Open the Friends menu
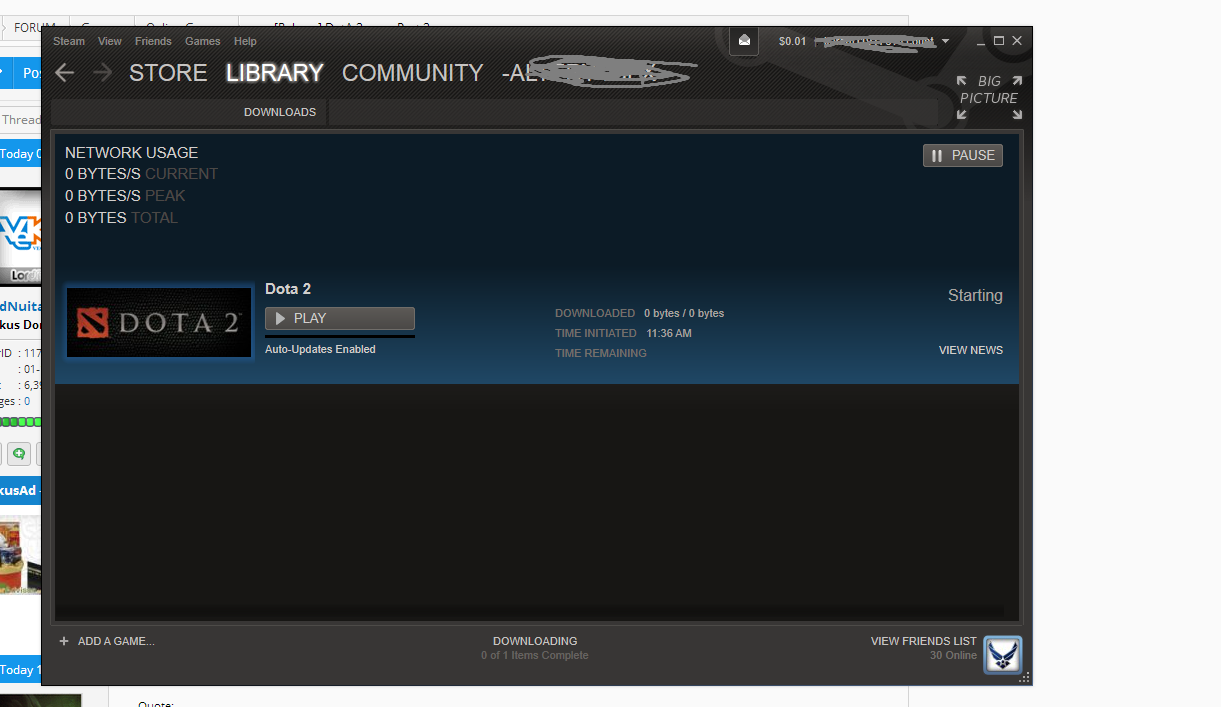The height and width of the screenshot is (707, 1221). (153, 41)
